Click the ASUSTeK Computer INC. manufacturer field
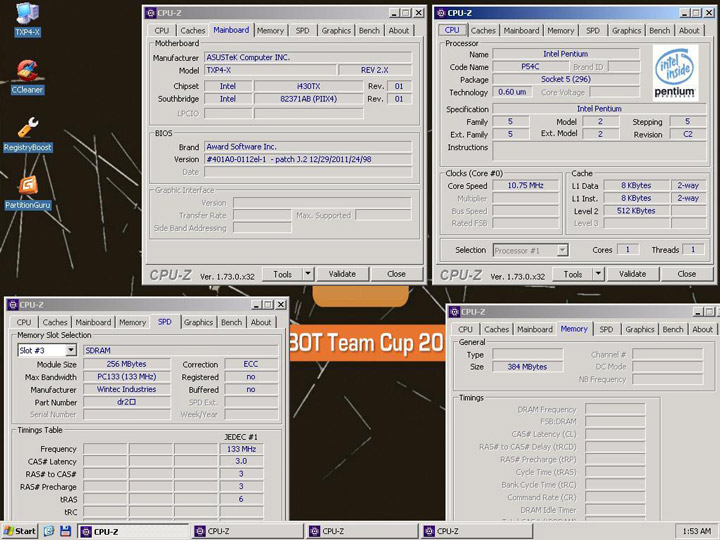The height and width of the screenshot is (540, 720). 308,57
